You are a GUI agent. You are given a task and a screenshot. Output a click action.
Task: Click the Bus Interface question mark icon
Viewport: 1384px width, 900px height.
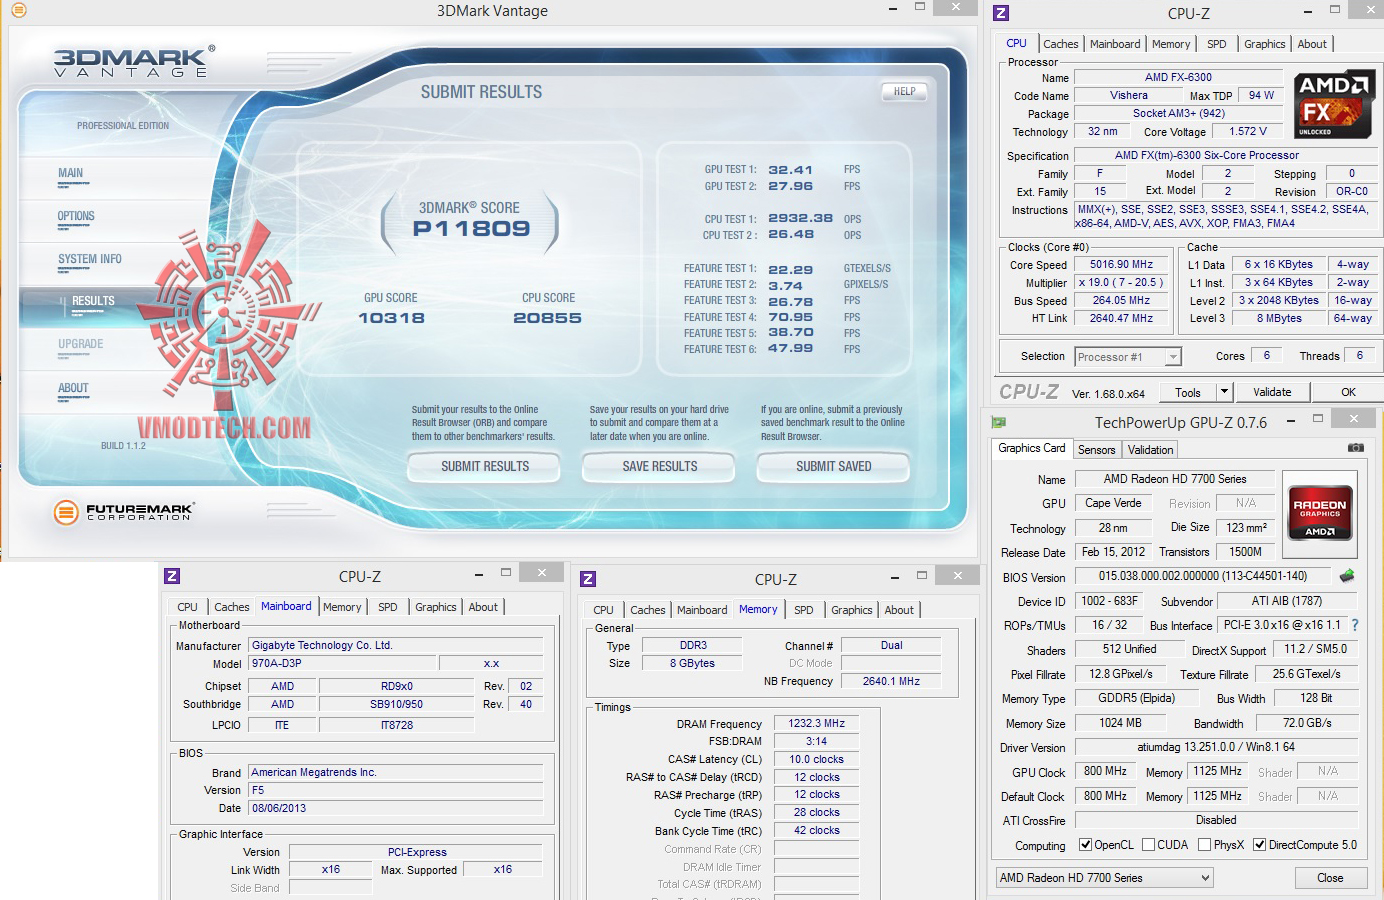(x=1355, y=625)
